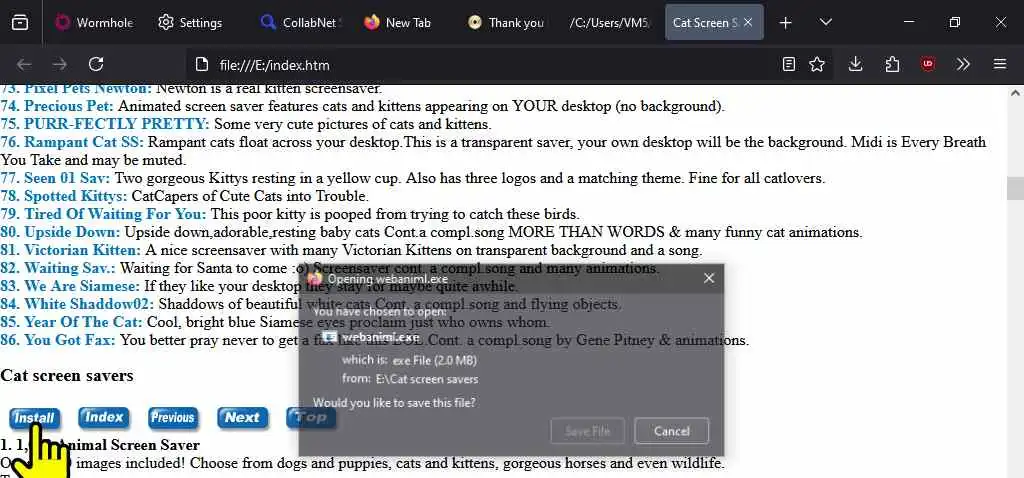
Task: Open the Upside Down link
Action: pos(72,232)
